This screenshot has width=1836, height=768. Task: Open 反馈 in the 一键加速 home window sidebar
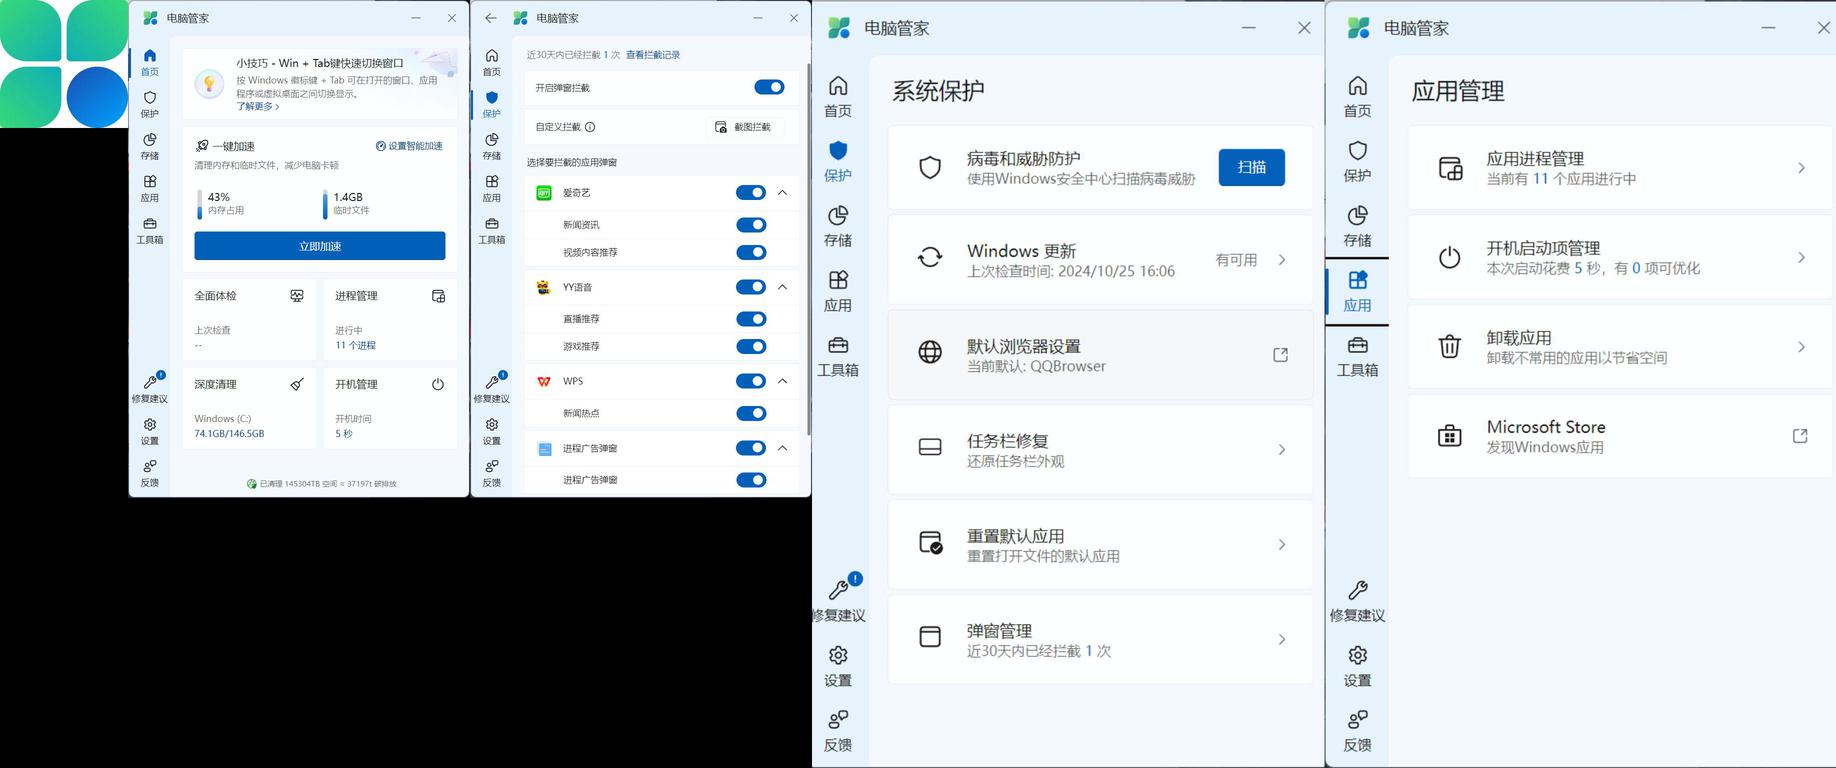coord(149,473)
